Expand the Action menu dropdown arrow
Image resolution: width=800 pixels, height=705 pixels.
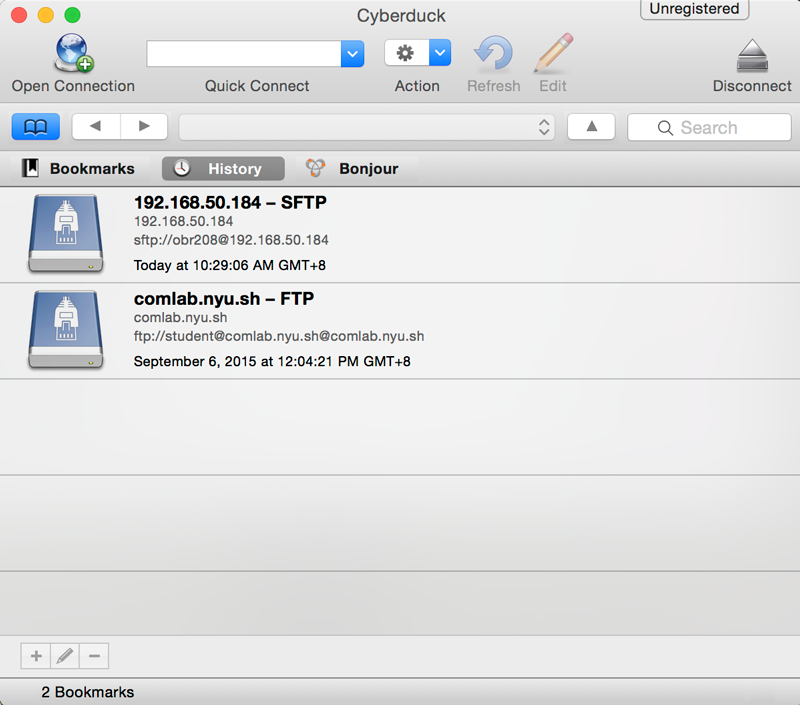440,53
